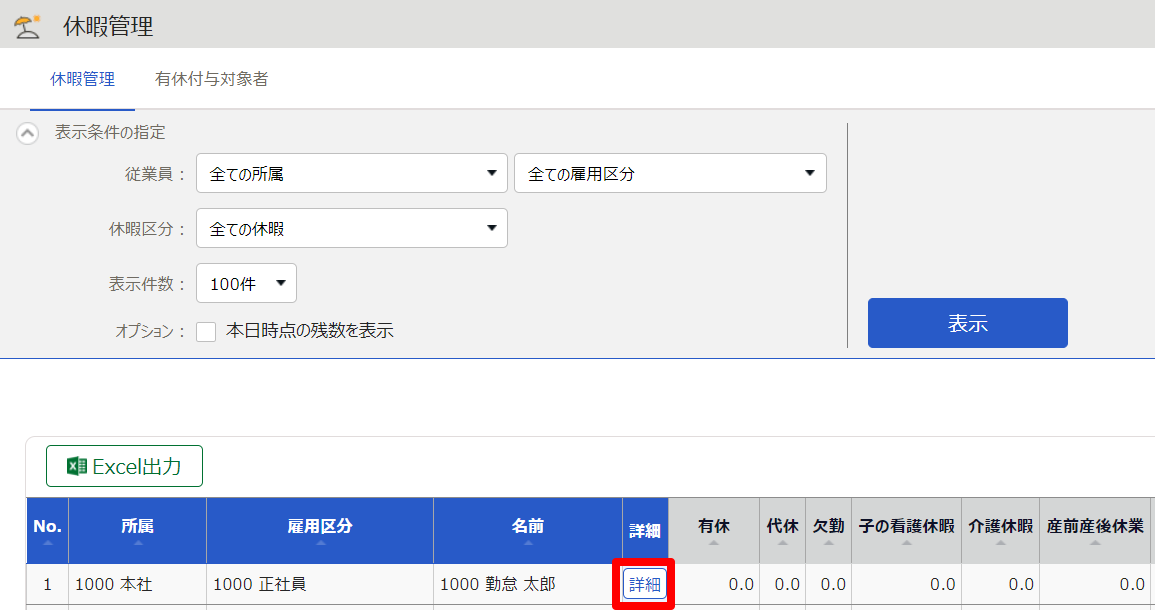Image resolution: width=1155 pixels, height=610 pixels.
Task: Click the 表示条件の指定 label
Action: [x=110, y=133]
